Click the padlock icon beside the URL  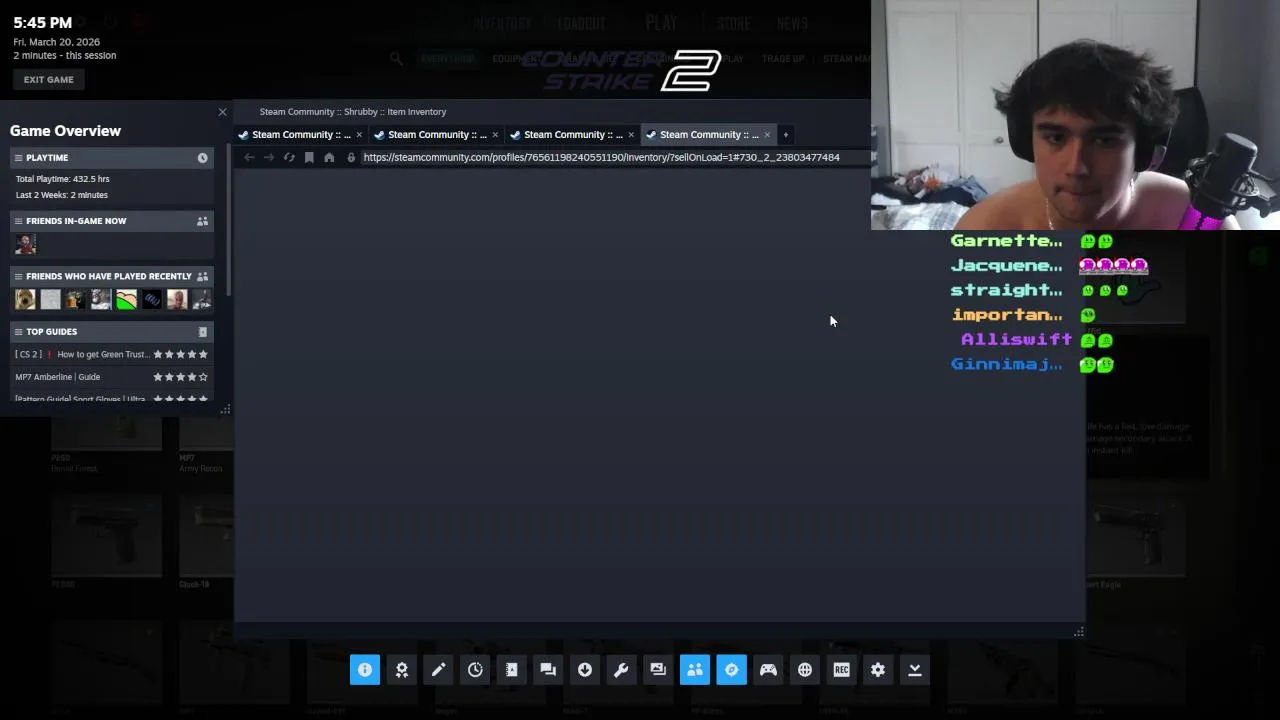pyautogui.click(x=351, y=157)
